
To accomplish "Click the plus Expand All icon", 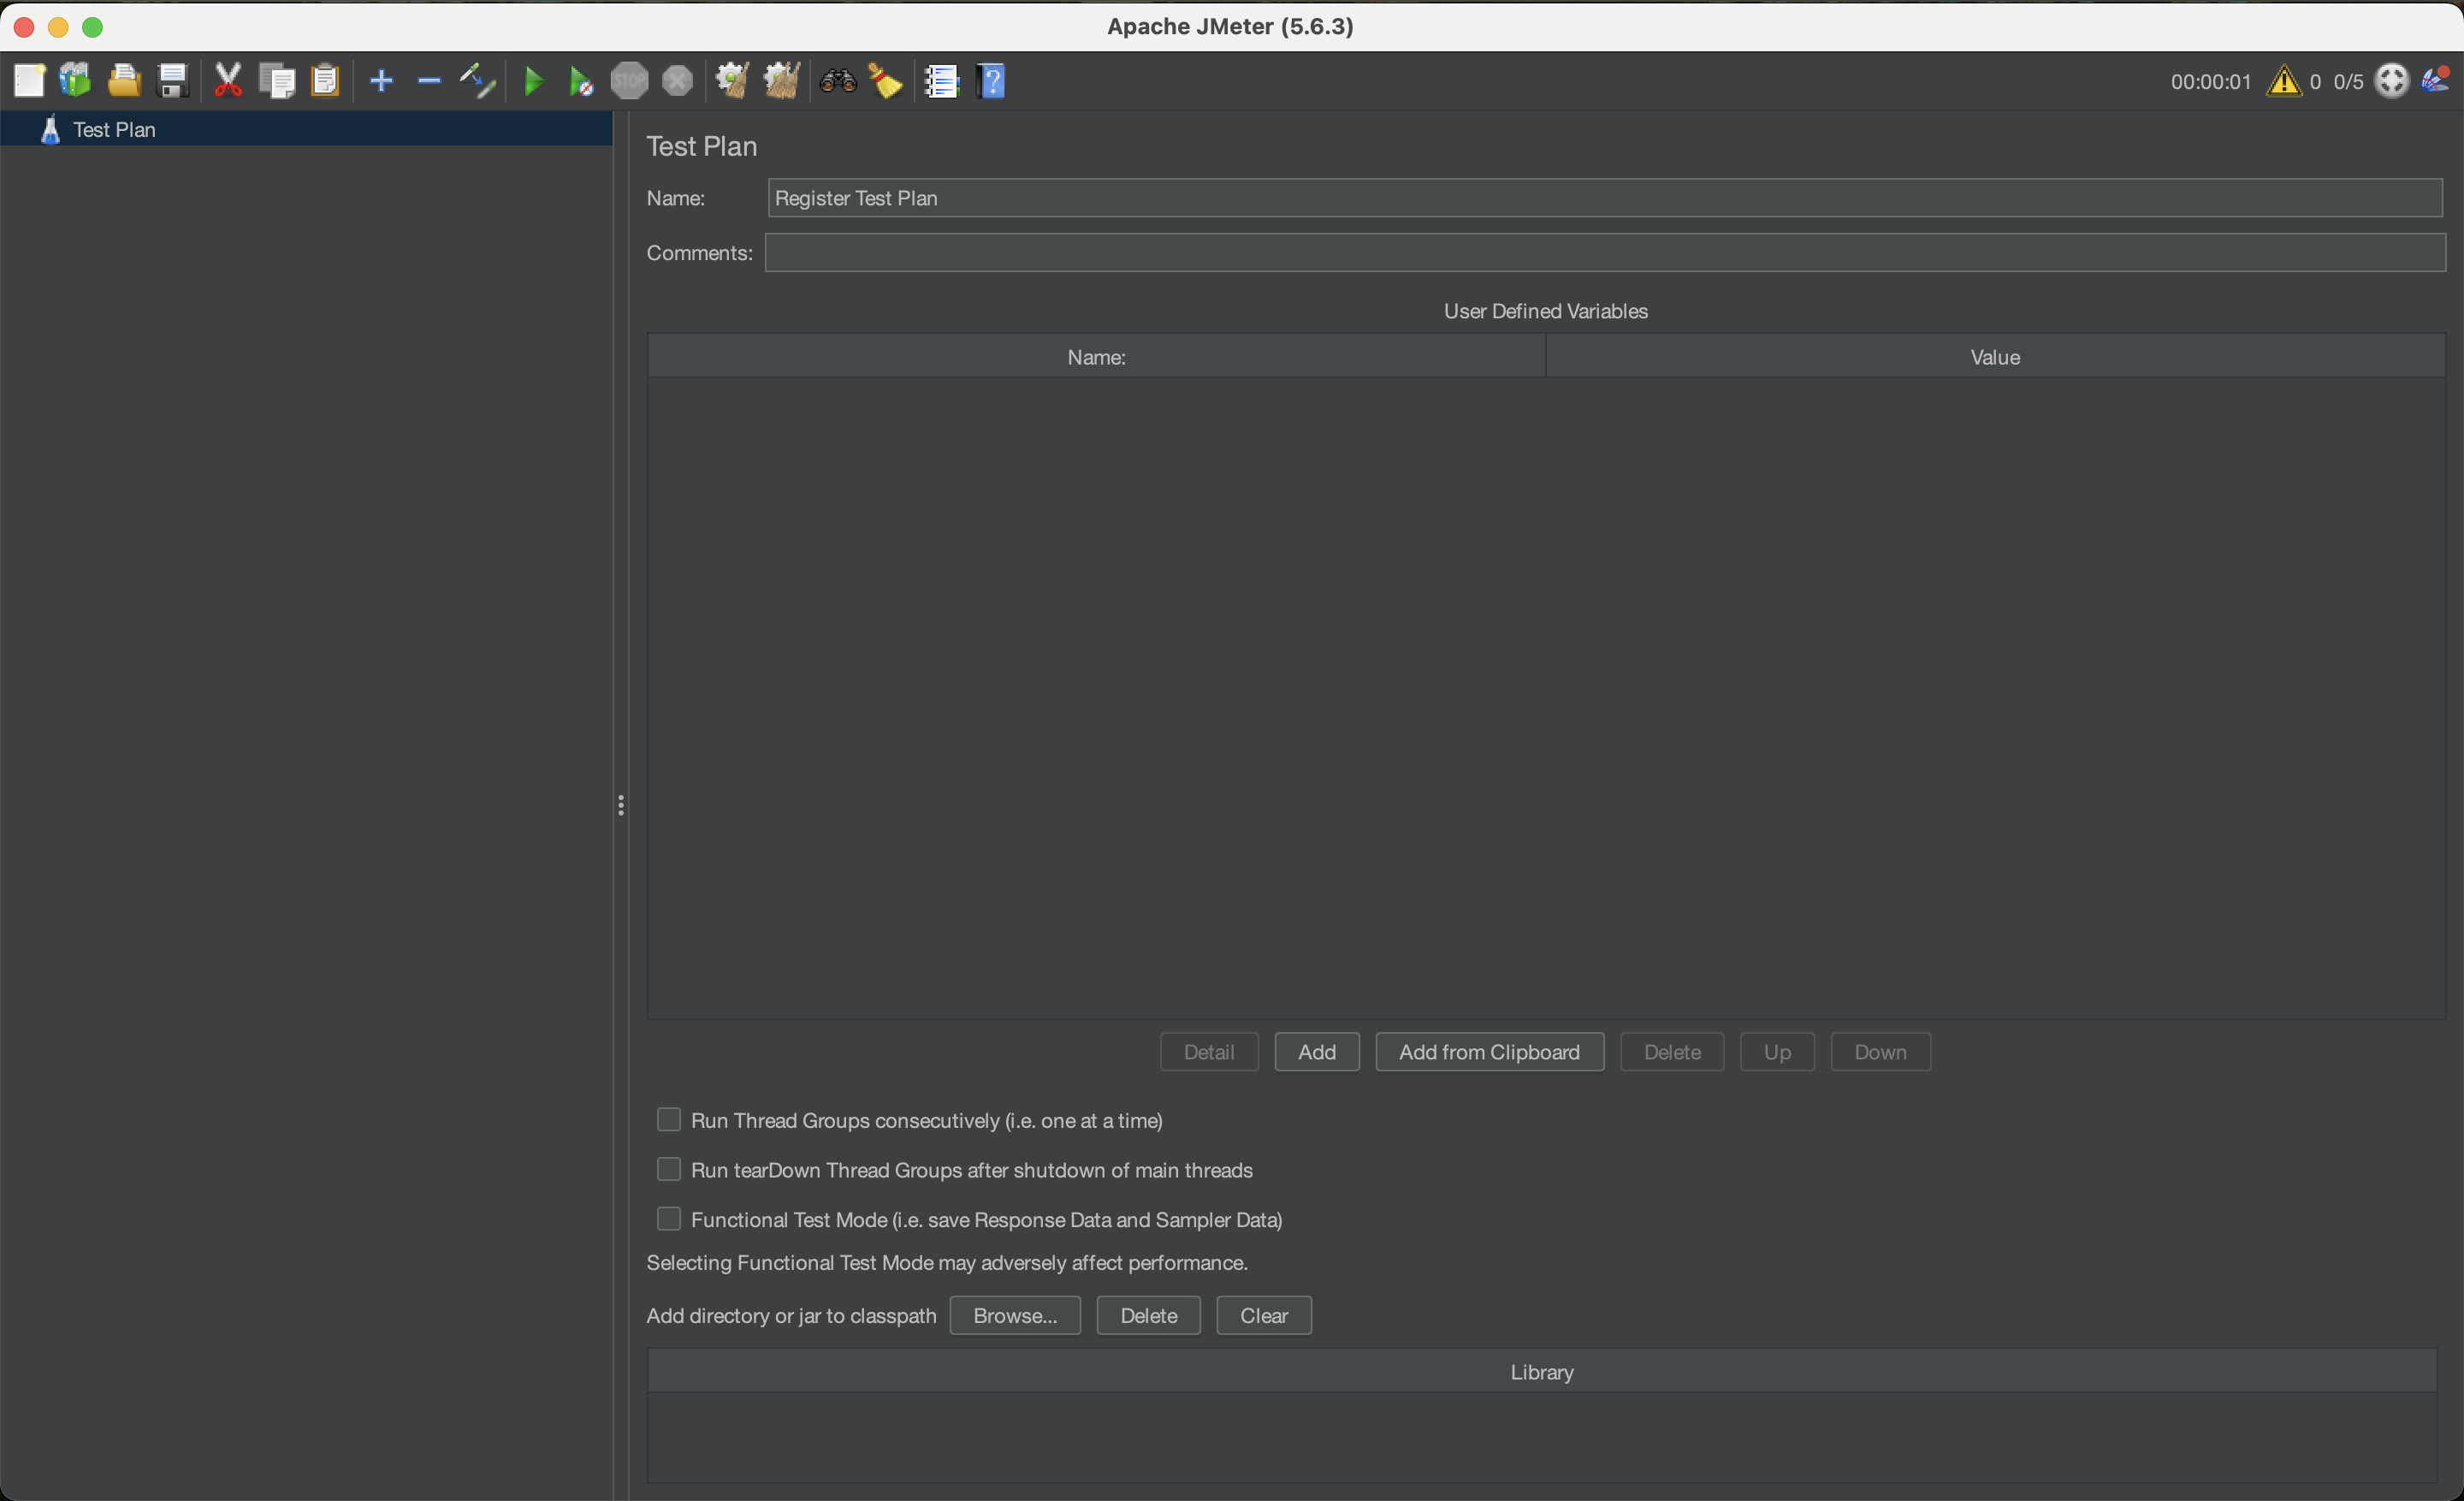I will [381, 81].
